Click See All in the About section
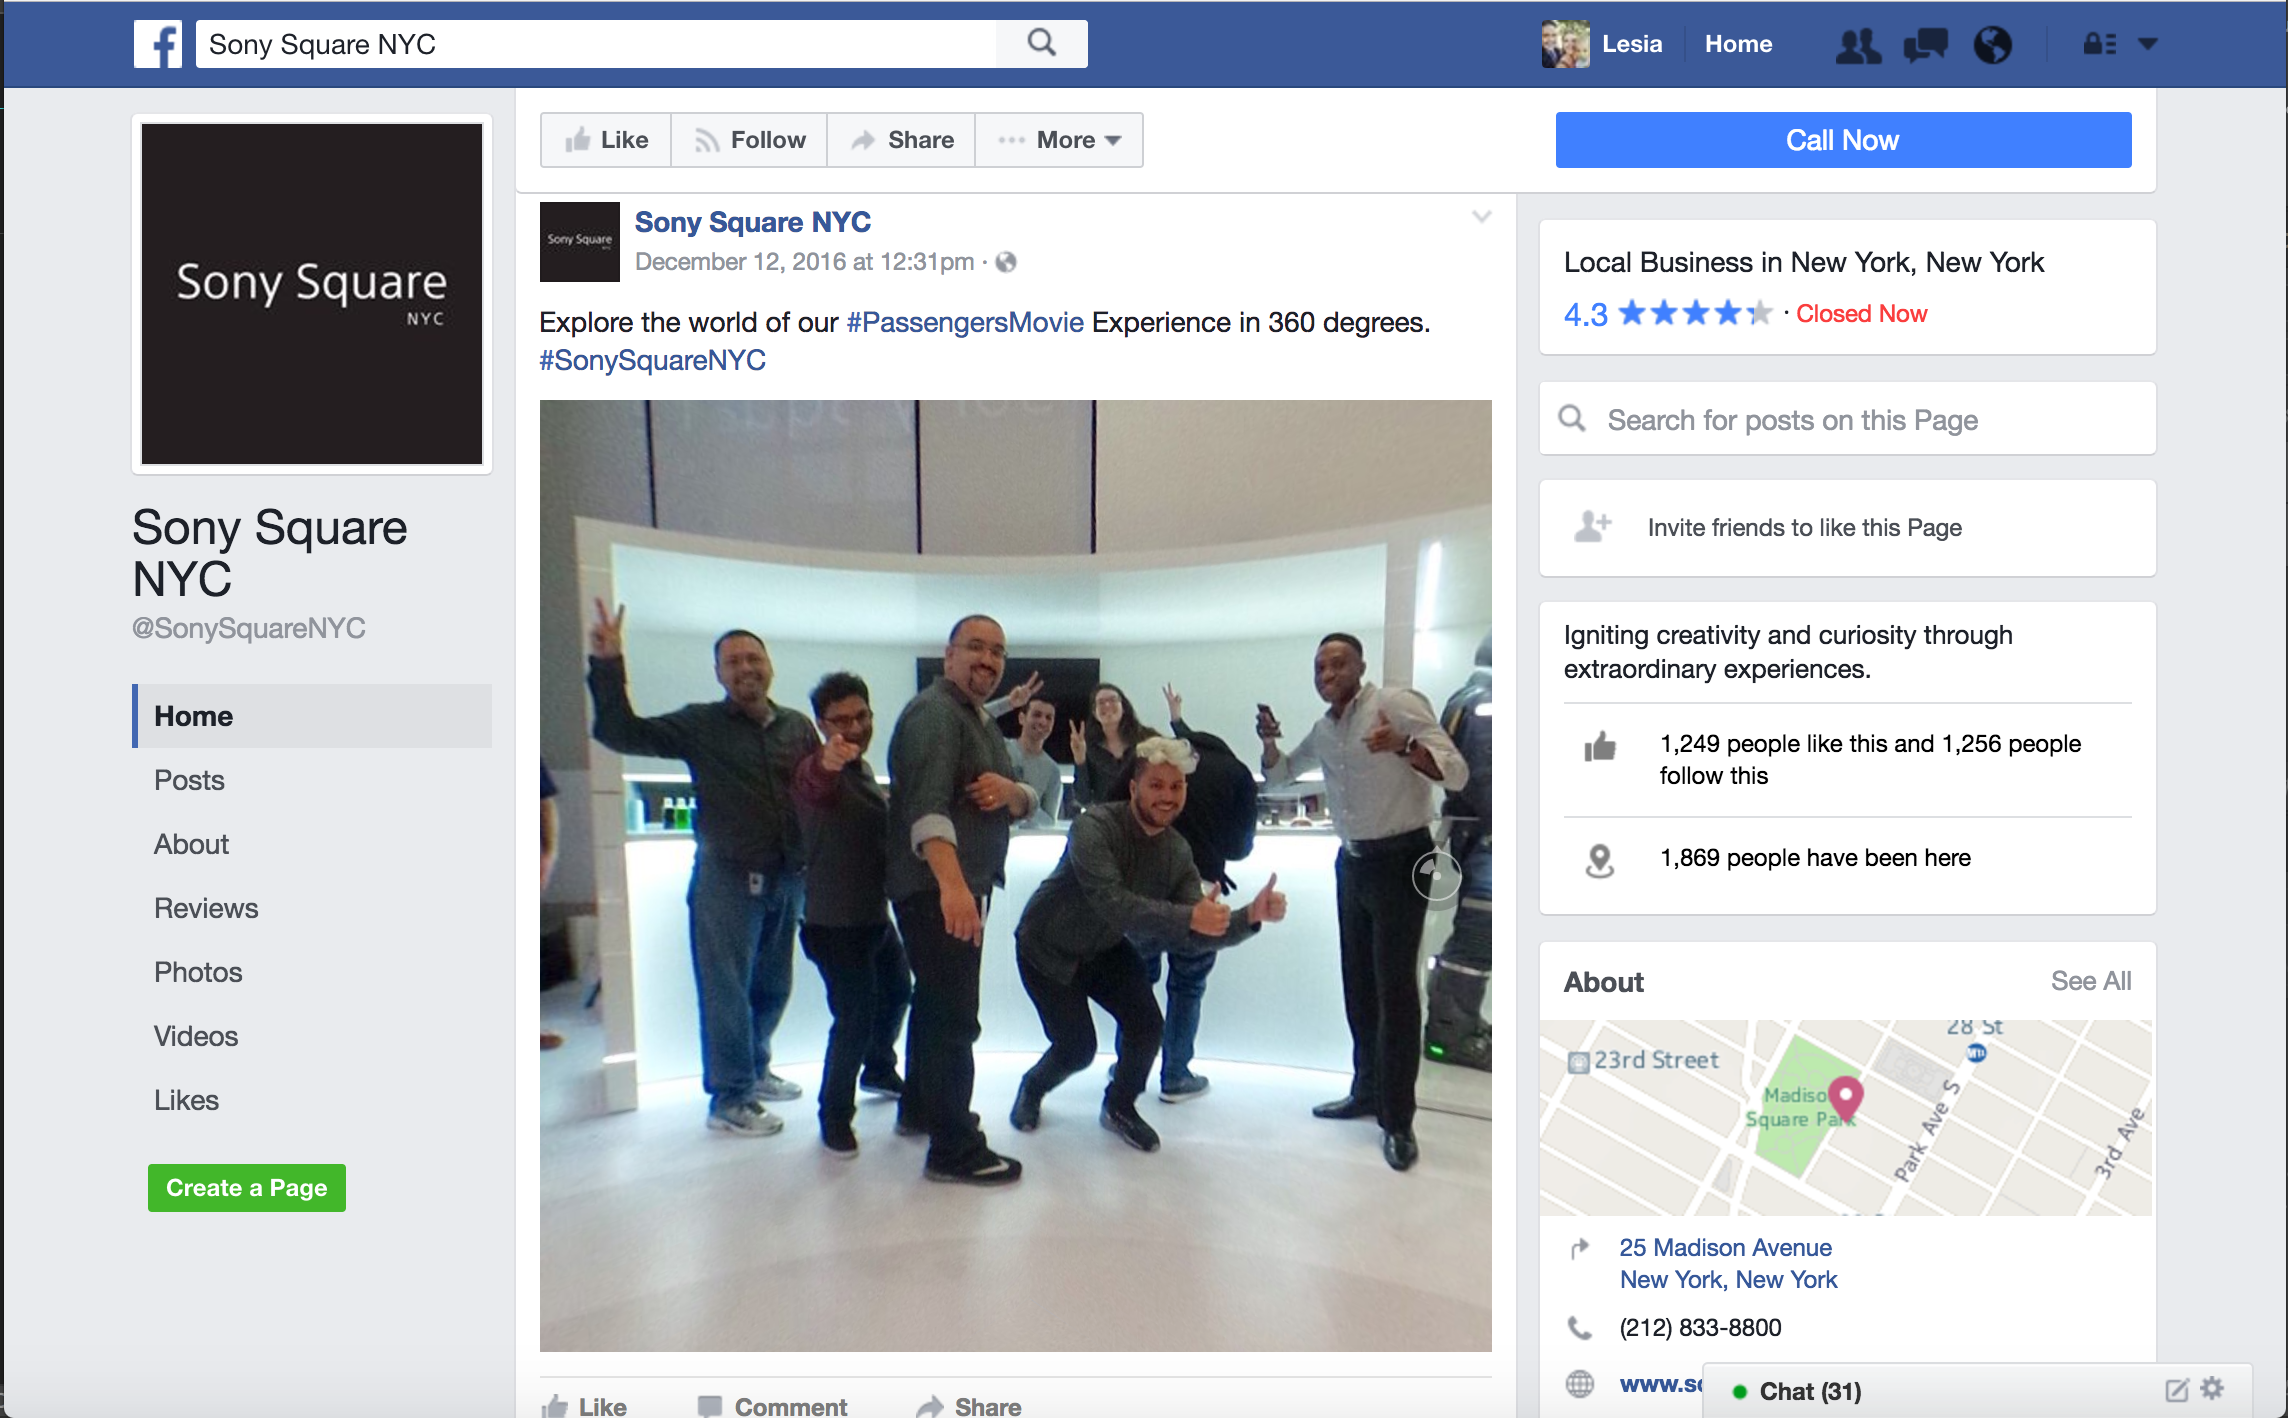The width and height of the screenshot is (2288, 1418). point(2091,981)
